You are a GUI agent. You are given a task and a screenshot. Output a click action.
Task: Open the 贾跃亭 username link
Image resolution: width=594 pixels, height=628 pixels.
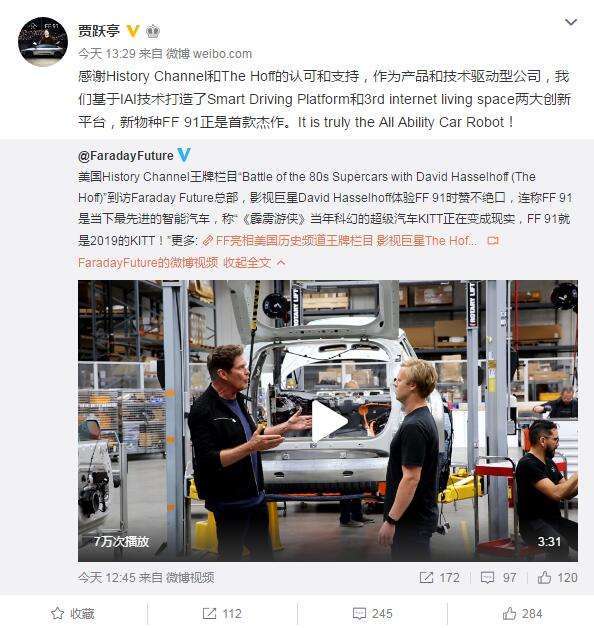(99, 31)
